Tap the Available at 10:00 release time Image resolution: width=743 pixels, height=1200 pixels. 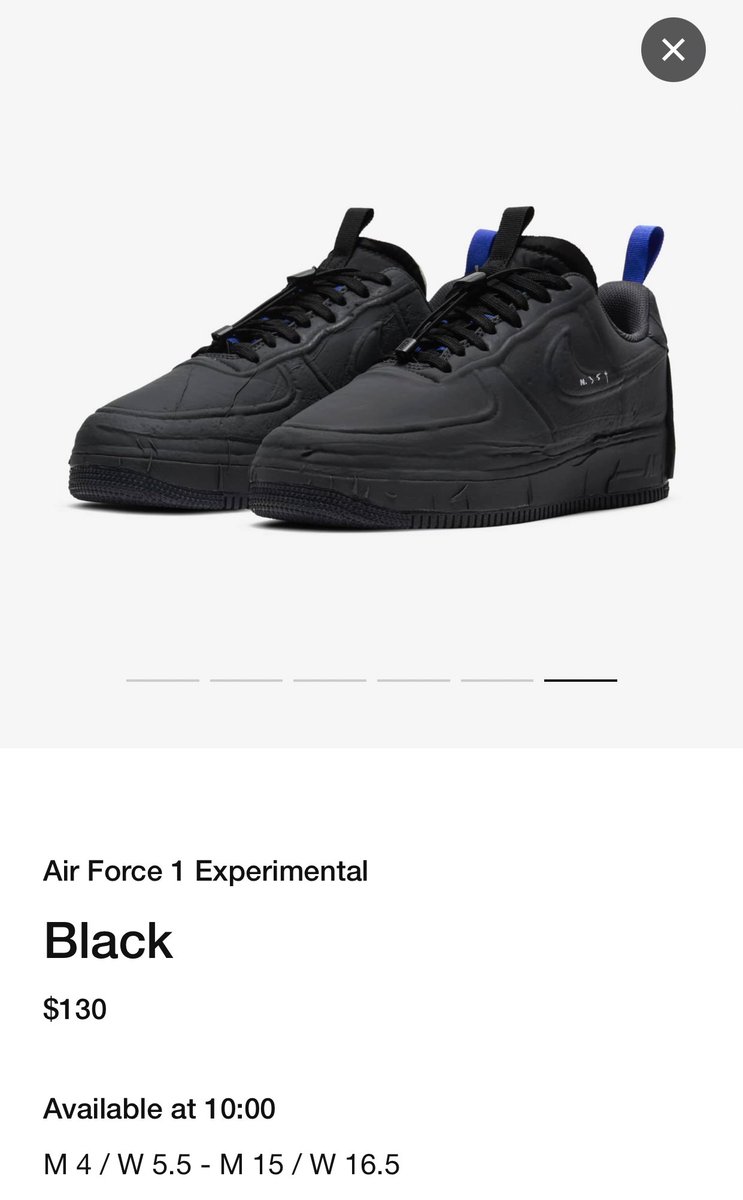click(x=159, y=1108)
